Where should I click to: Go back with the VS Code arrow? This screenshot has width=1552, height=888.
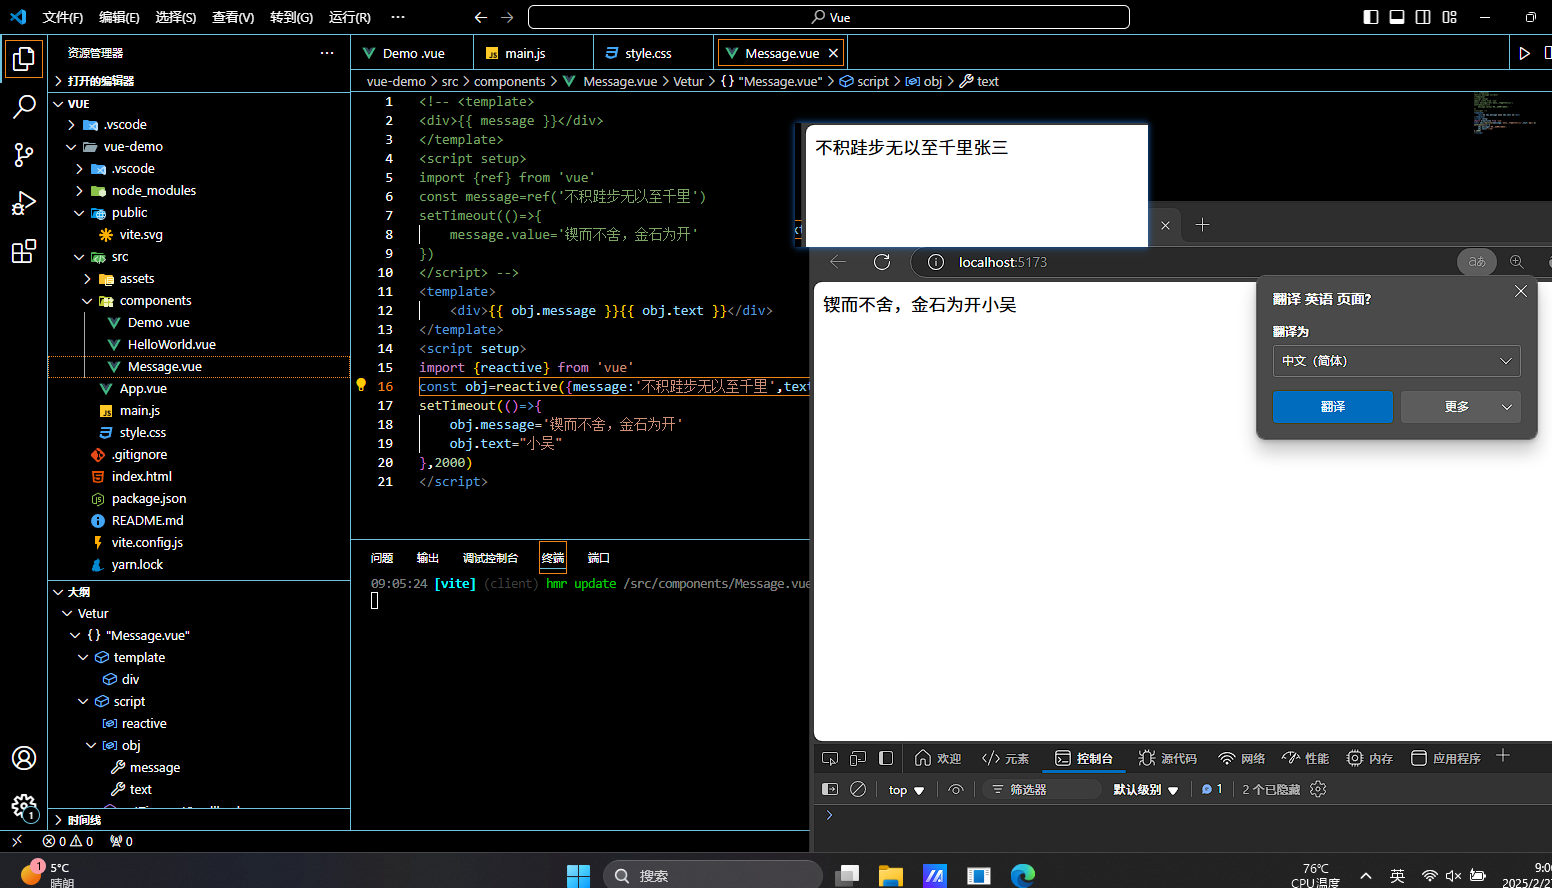[481, 17]
